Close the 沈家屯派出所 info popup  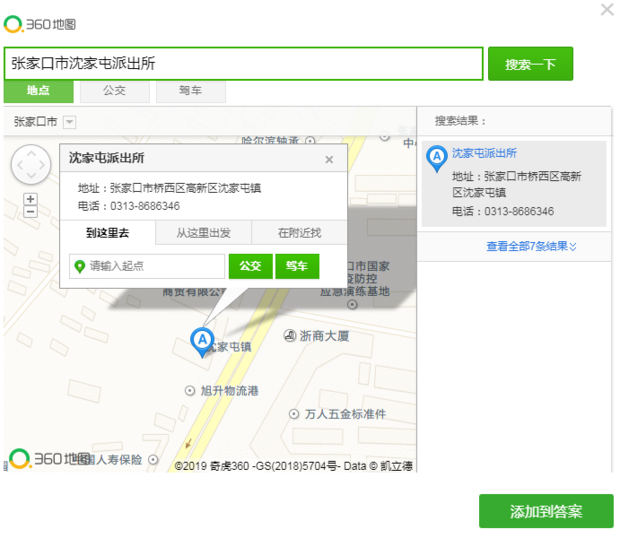click(x=329, y=160)
